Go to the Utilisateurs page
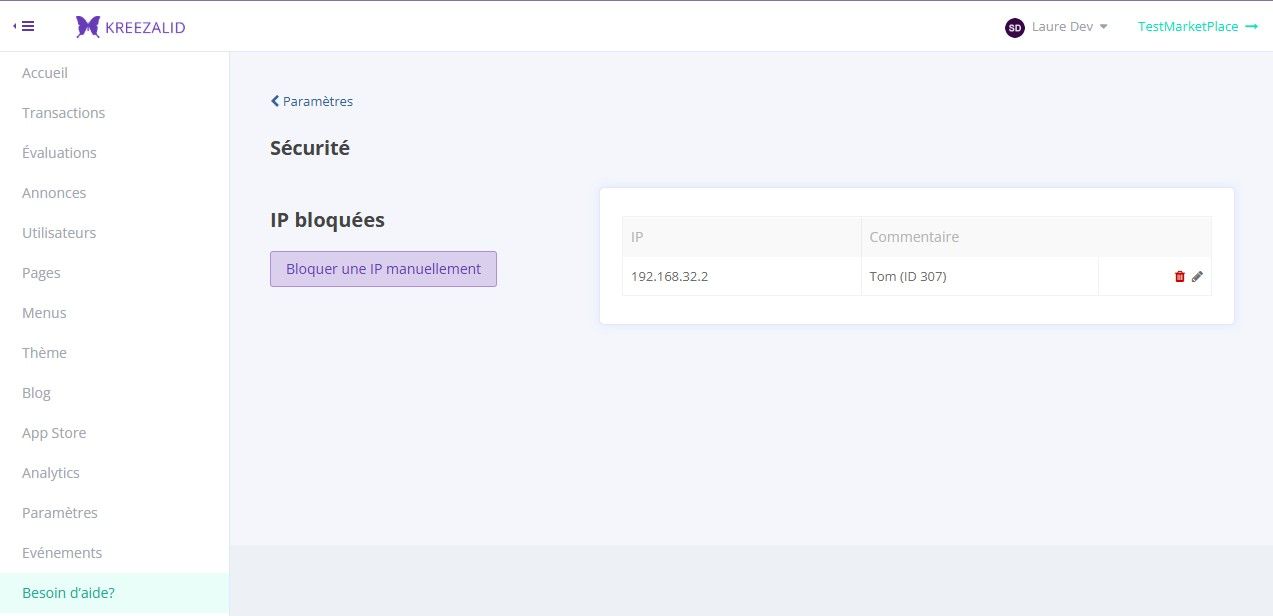1273x616 pixels. [x=59, y=233]
